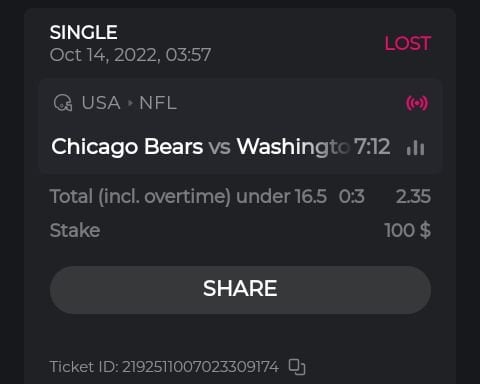The width and height of the screenshot is (480, 384).
Task: Open the NFL league link
Action: [158, 103]
